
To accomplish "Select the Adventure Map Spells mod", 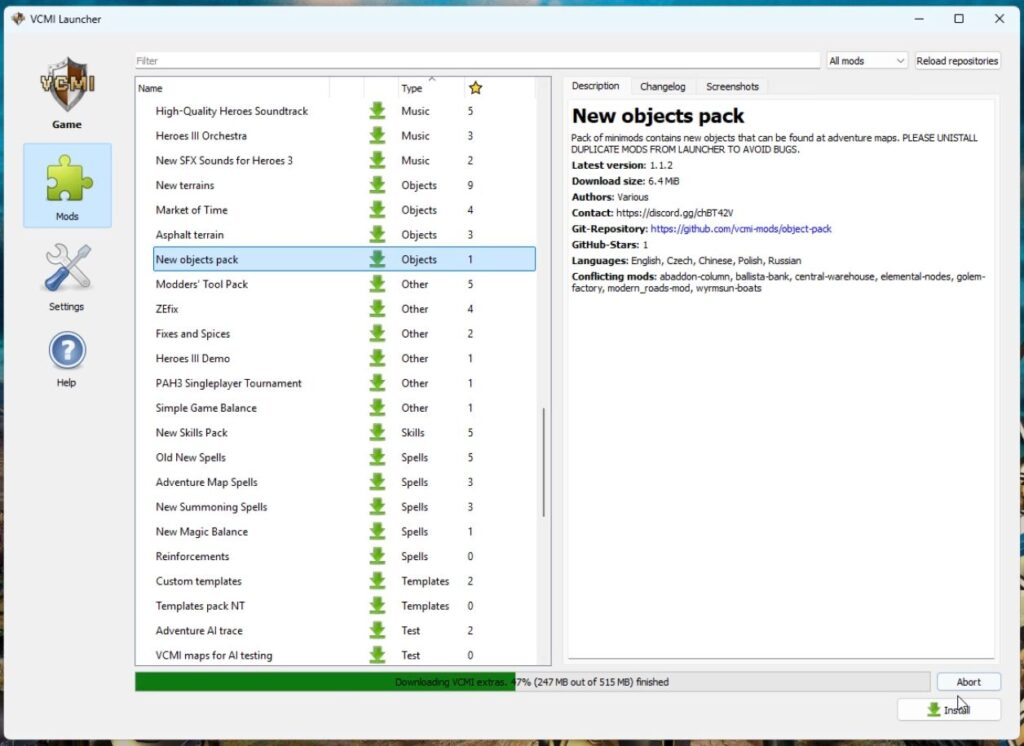I will 344,483.
